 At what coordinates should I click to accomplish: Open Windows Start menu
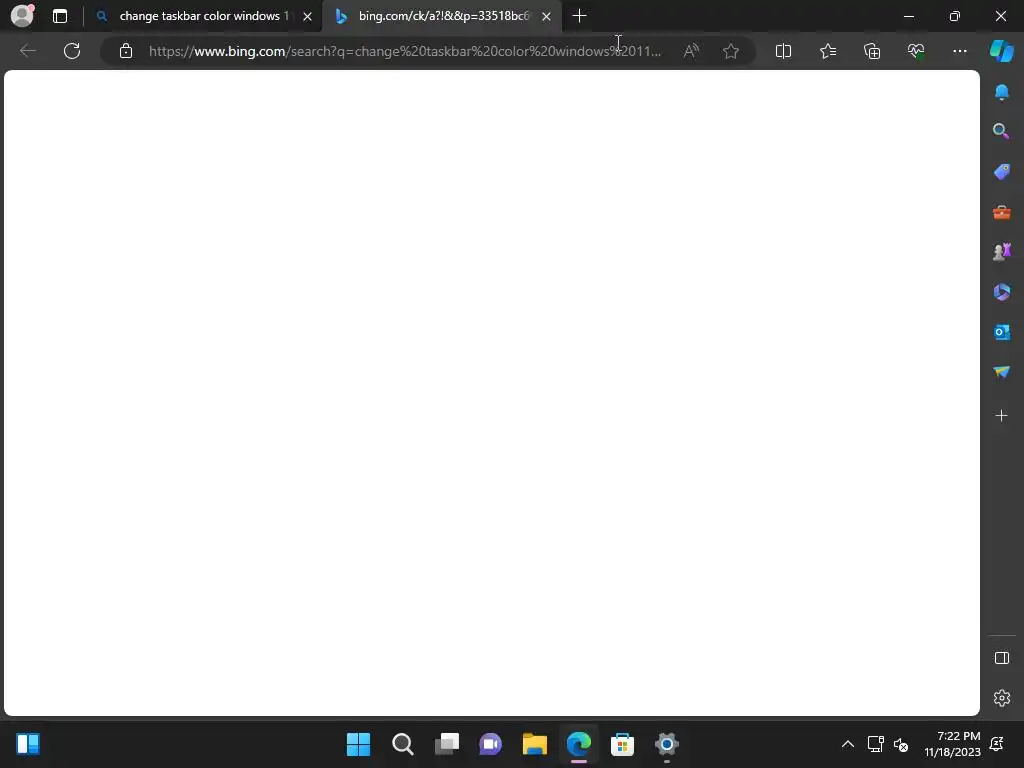tap(359, 744)
